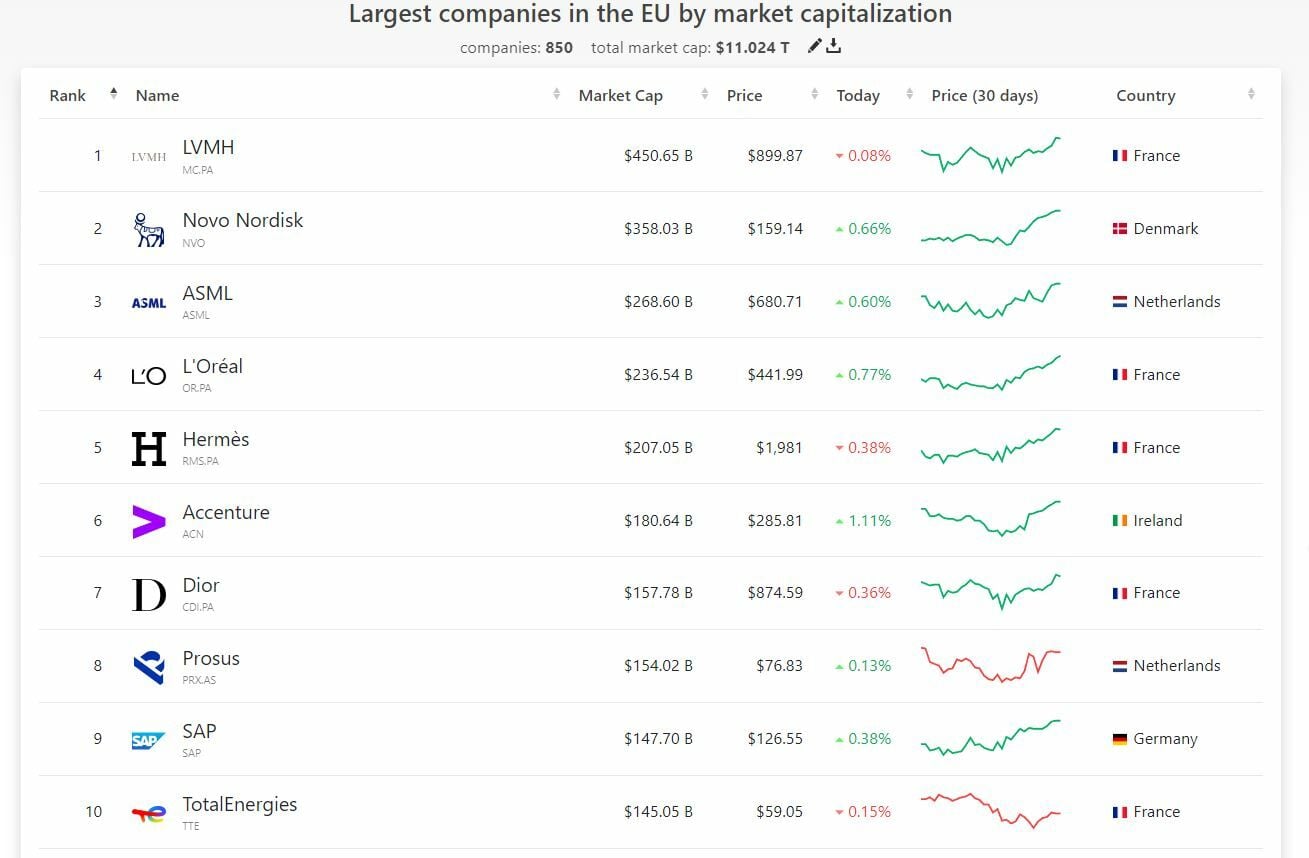The height and width of the screenshot is (858, 1309).
Task: Click the LVMH company logo
Action: tap(149, 156)
